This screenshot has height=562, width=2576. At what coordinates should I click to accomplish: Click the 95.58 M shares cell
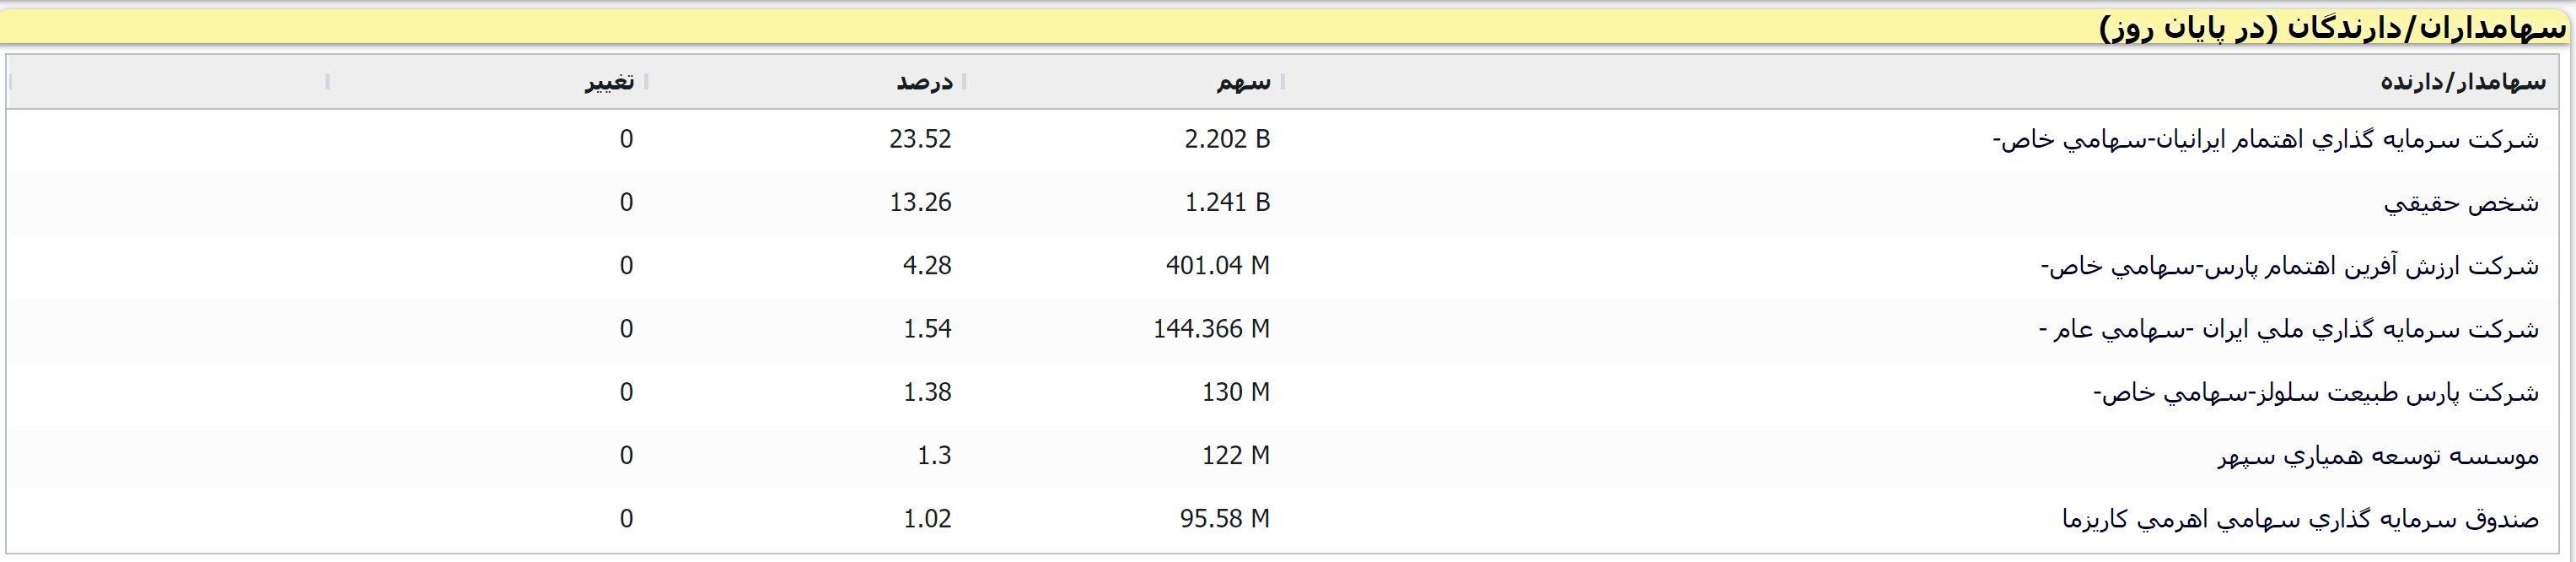[1224, 519]
